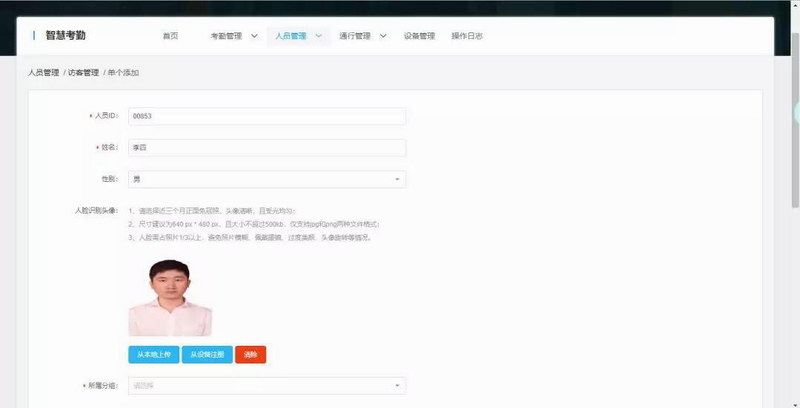The image size is (800, 408).
Task: Click the face photo thumbnail
Action: coord(170,297)
